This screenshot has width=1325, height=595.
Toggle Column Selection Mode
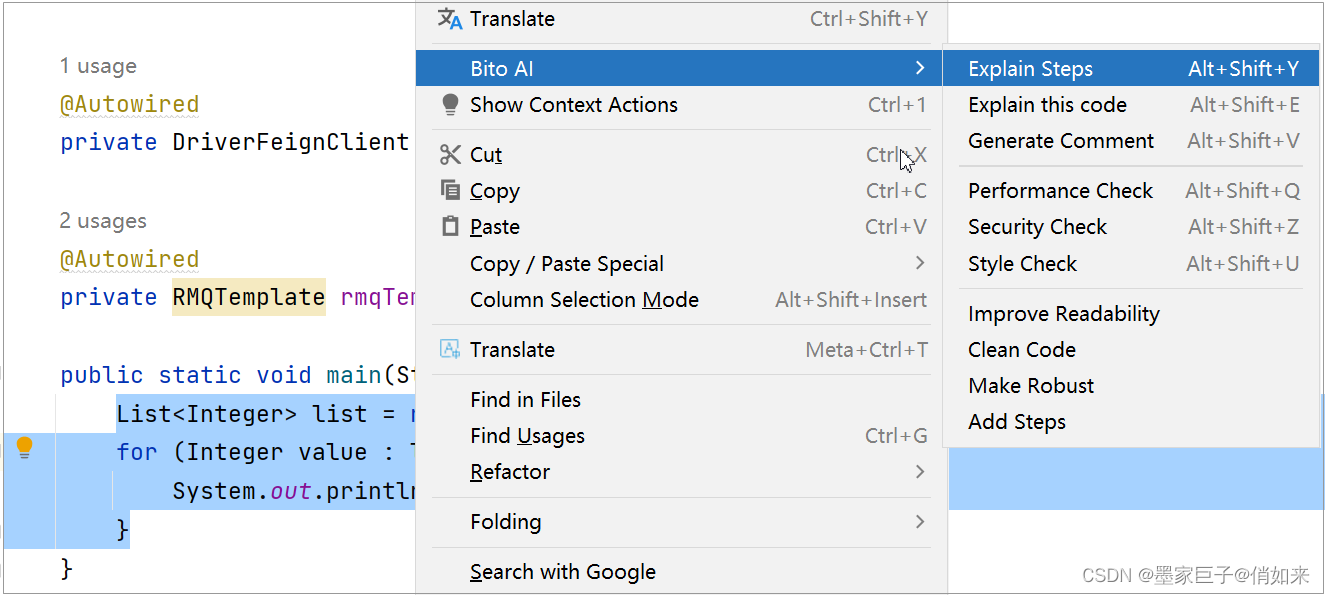click(584, 300)
